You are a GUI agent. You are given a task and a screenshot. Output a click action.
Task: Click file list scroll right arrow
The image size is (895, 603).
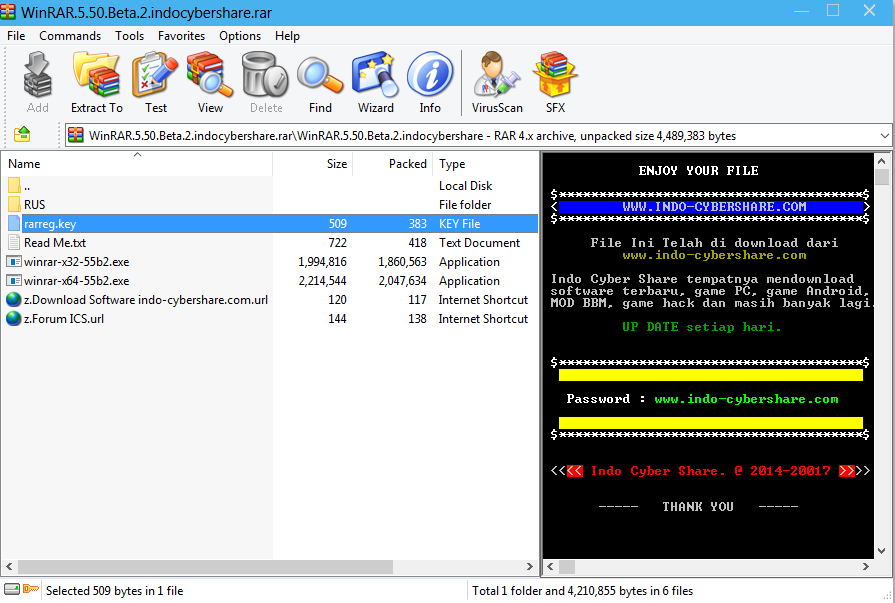pyautogui.click(x=530, y=566)
